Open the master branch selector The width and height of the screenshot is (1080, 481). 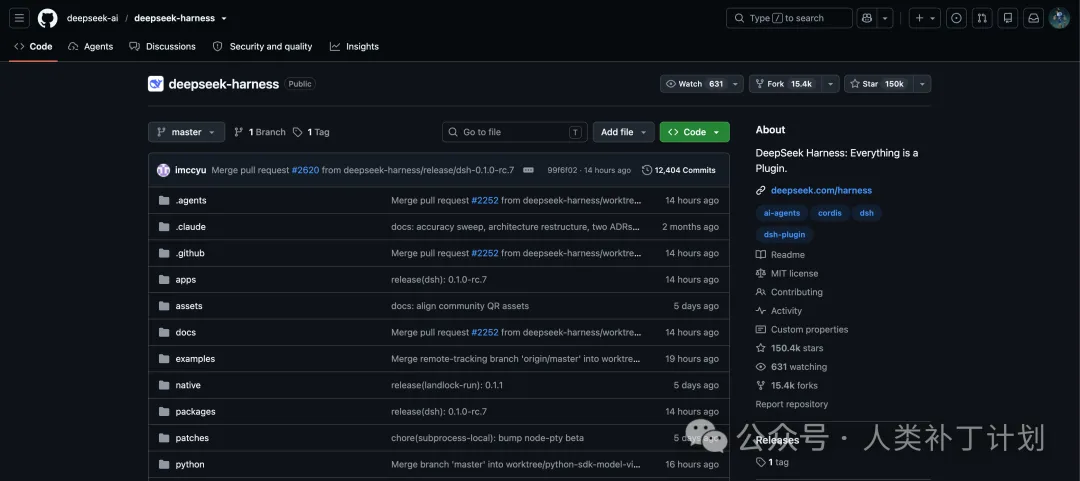pos(187,132)
